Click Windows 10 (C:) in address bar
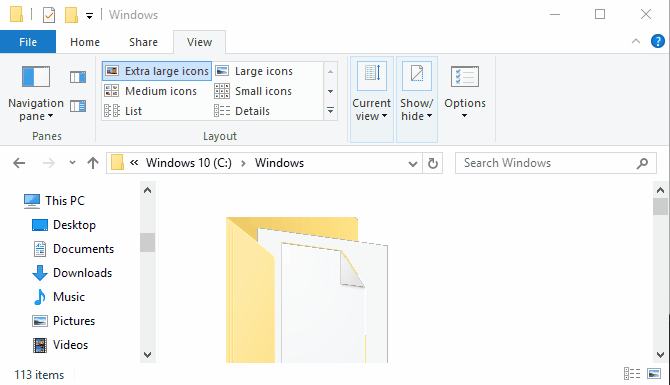 (188, 163)
